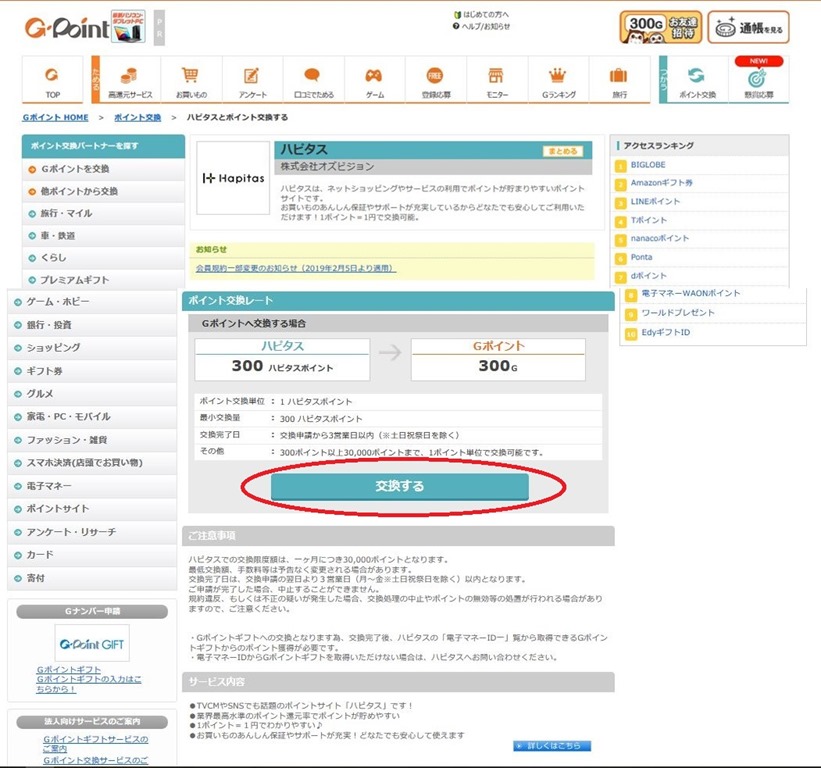Open dポイント in access ranking
Image resolution: width=821 pixels, height=768 pixels.
tap(649, 276)
